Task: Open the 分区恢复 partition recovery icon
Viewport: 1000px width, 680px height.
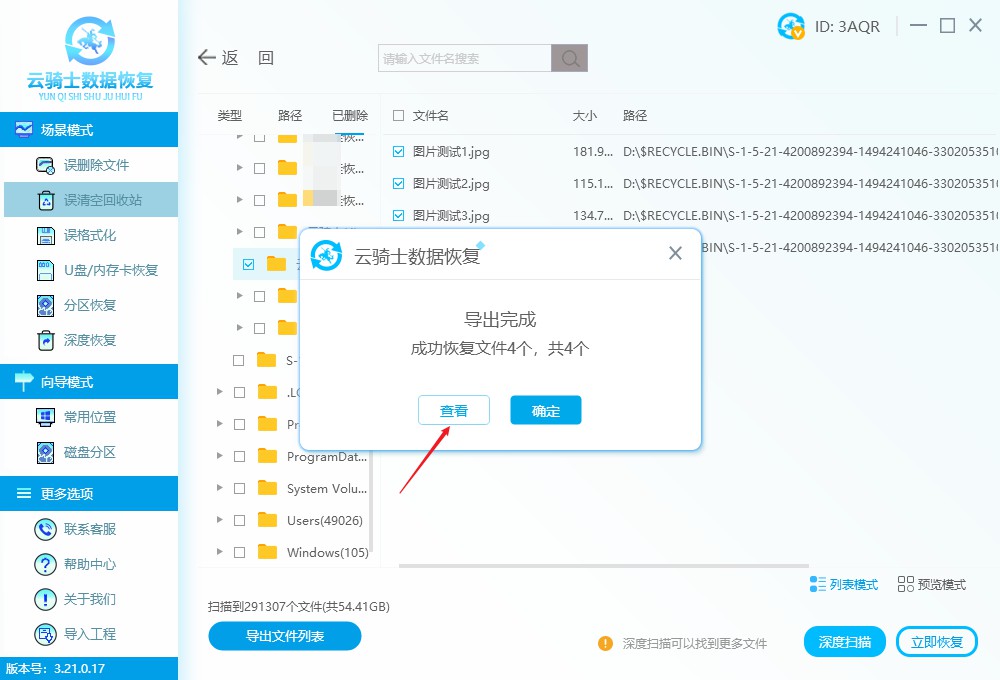Action: tap(45, 306)
